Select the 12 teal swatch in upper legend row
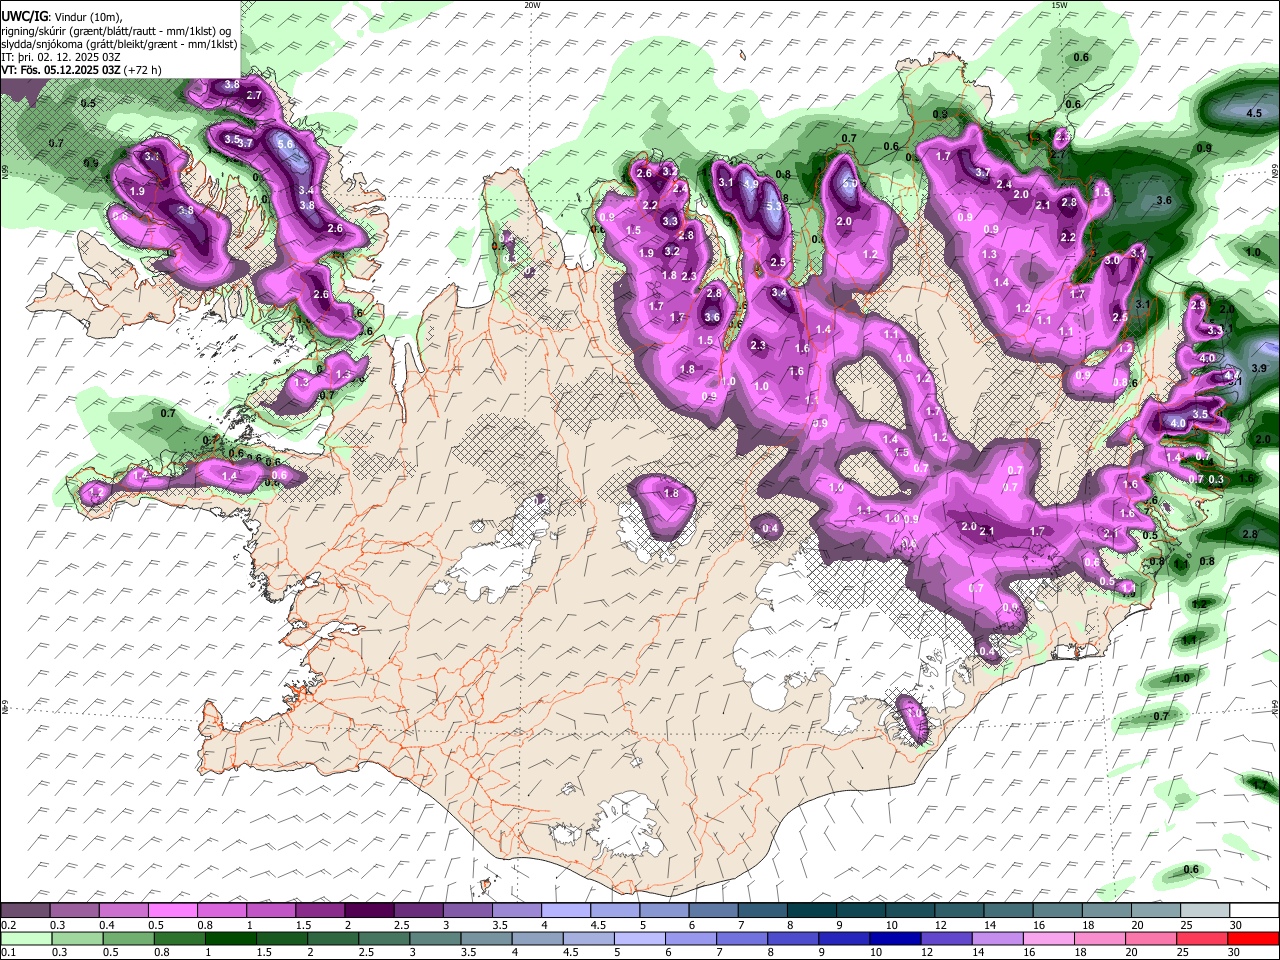This screenshot has width=1280, height=960. click(x=958, y=911)
